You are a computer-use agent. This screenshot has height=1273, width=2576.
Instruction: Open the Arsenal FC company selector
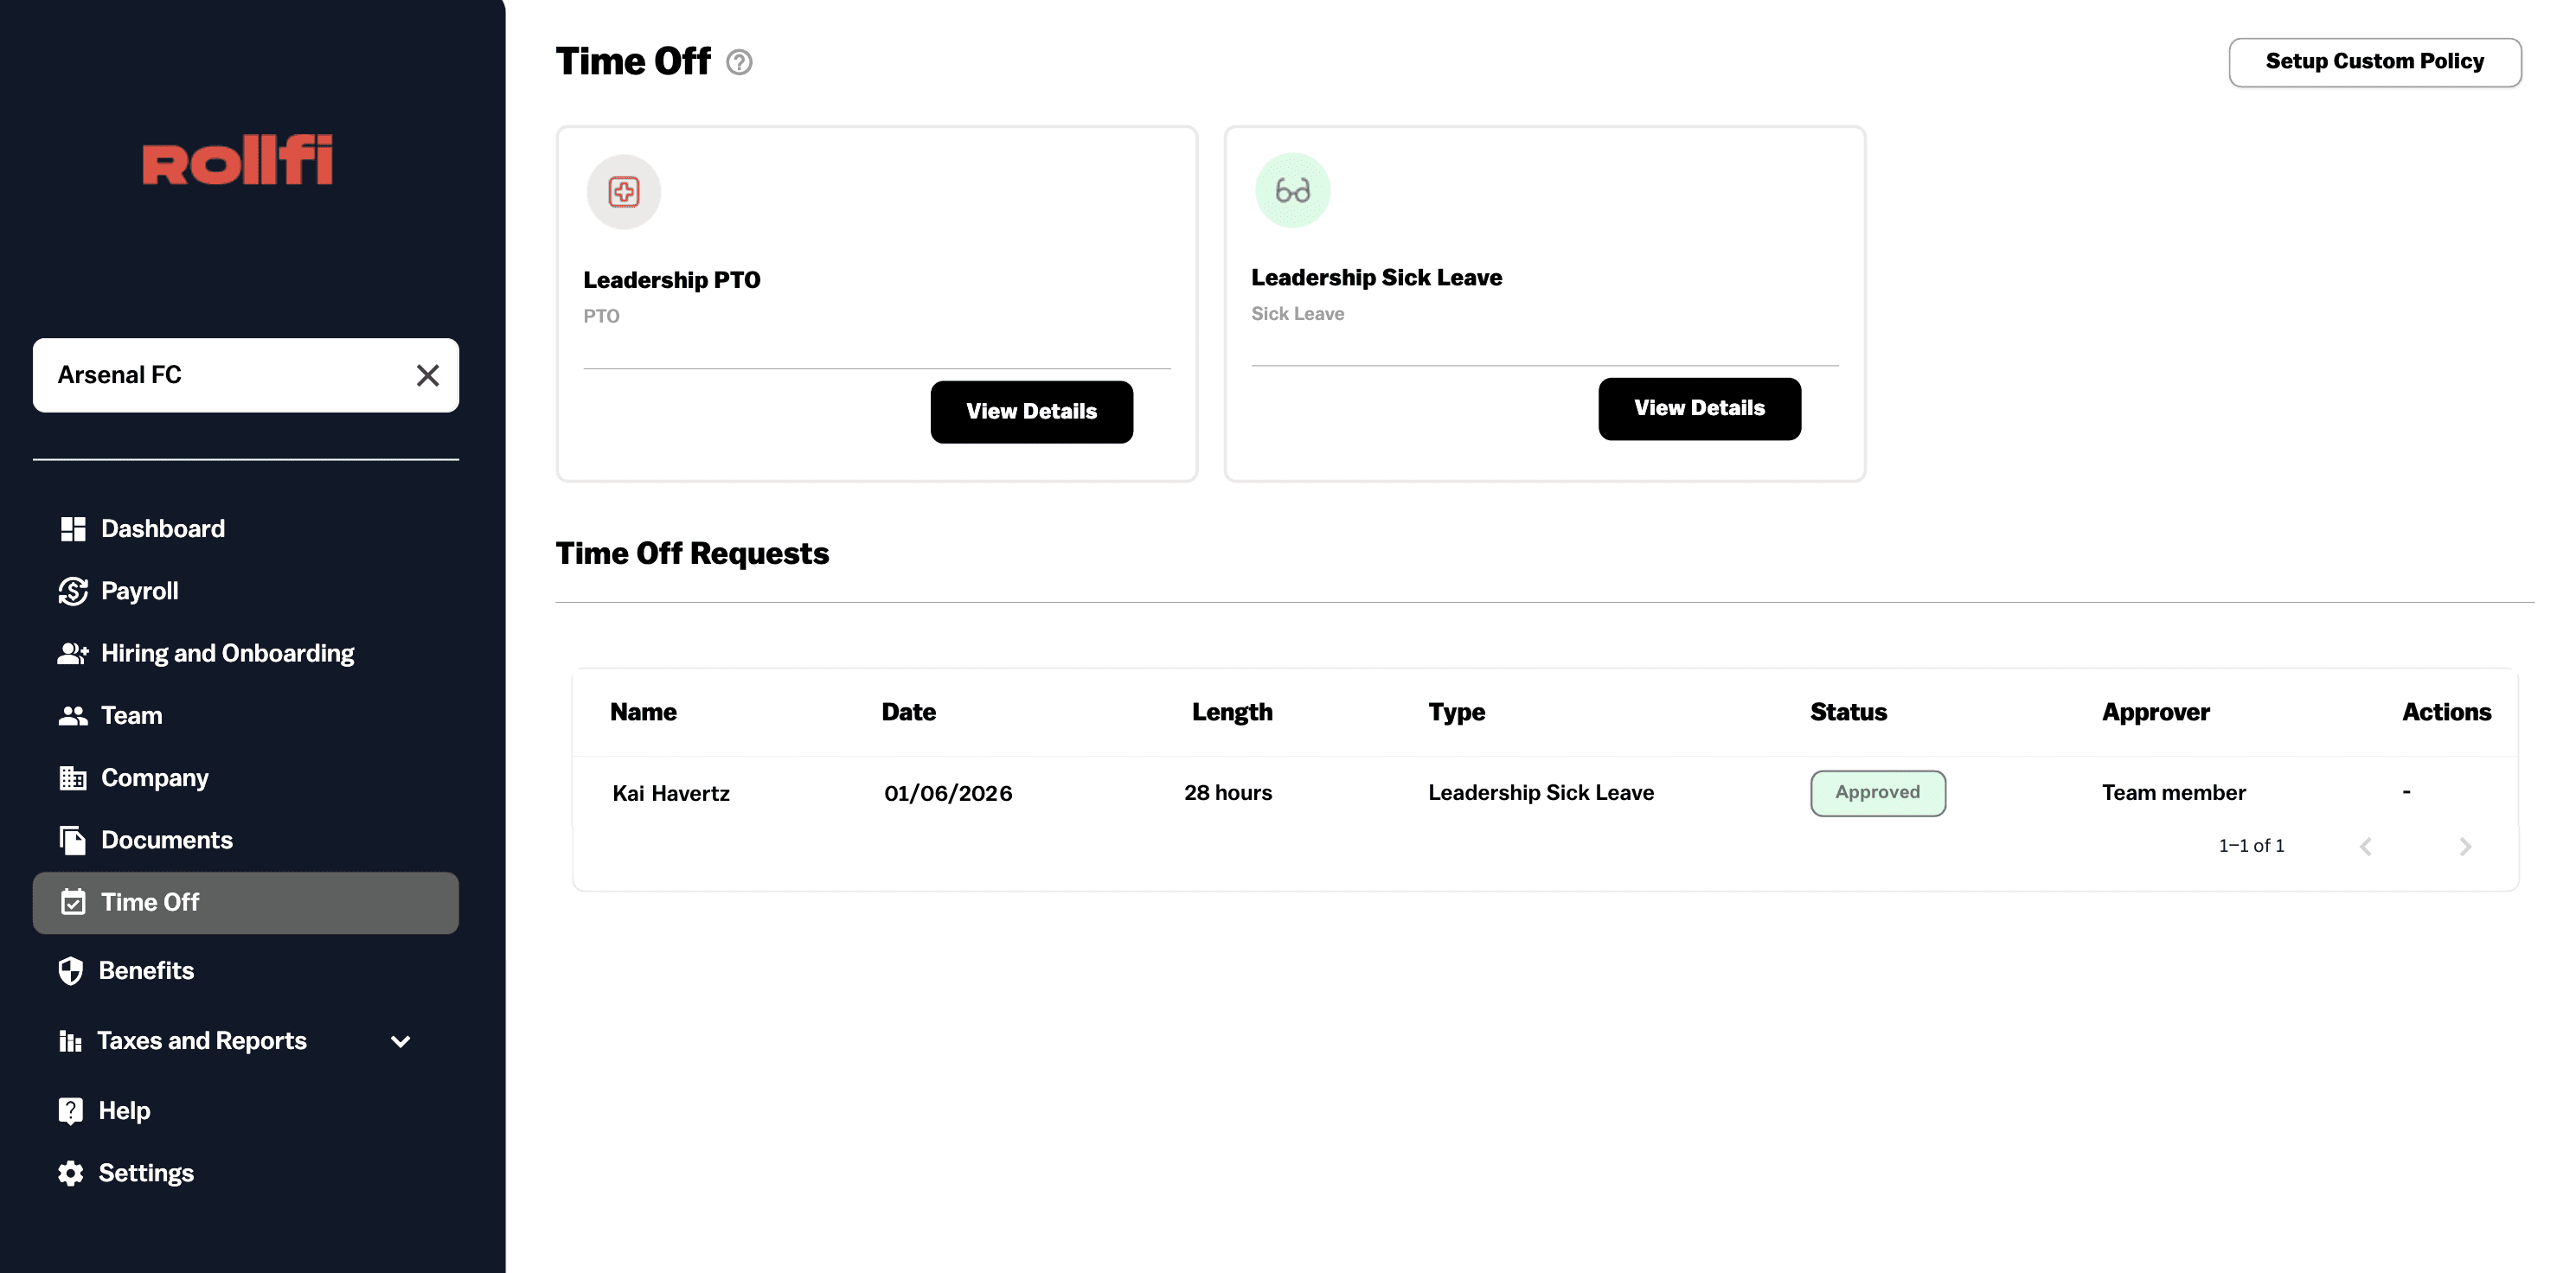click(x=220, y=375)
